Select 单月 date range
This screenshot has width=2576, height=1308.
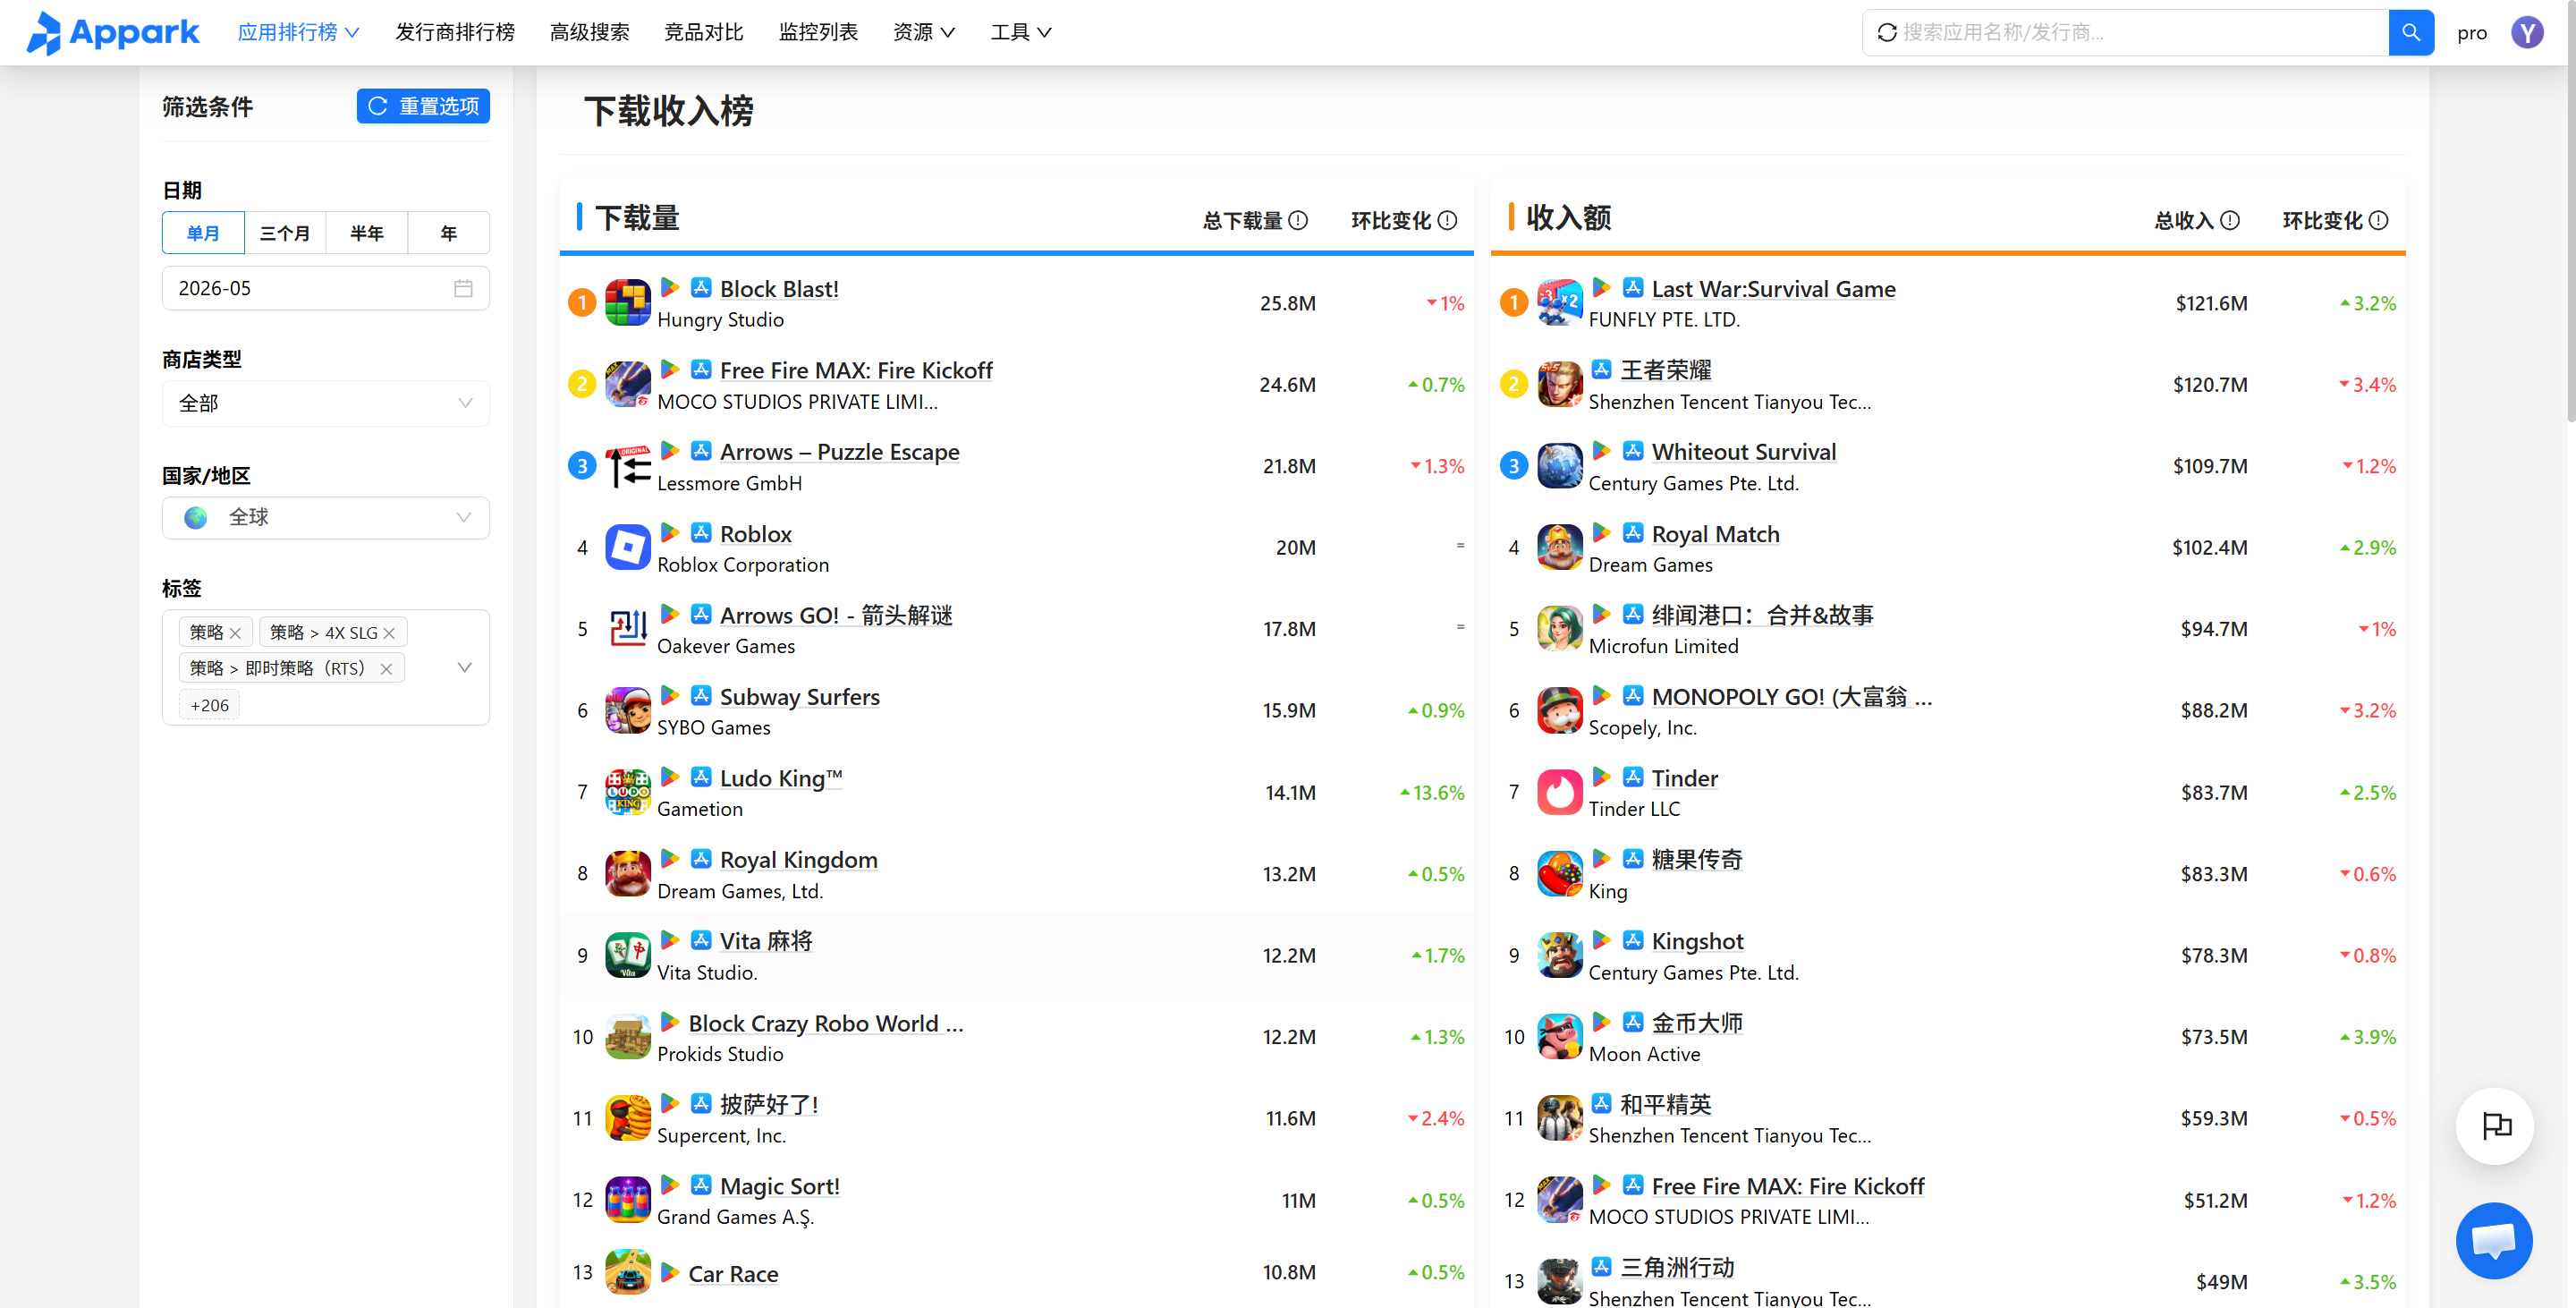203,233
